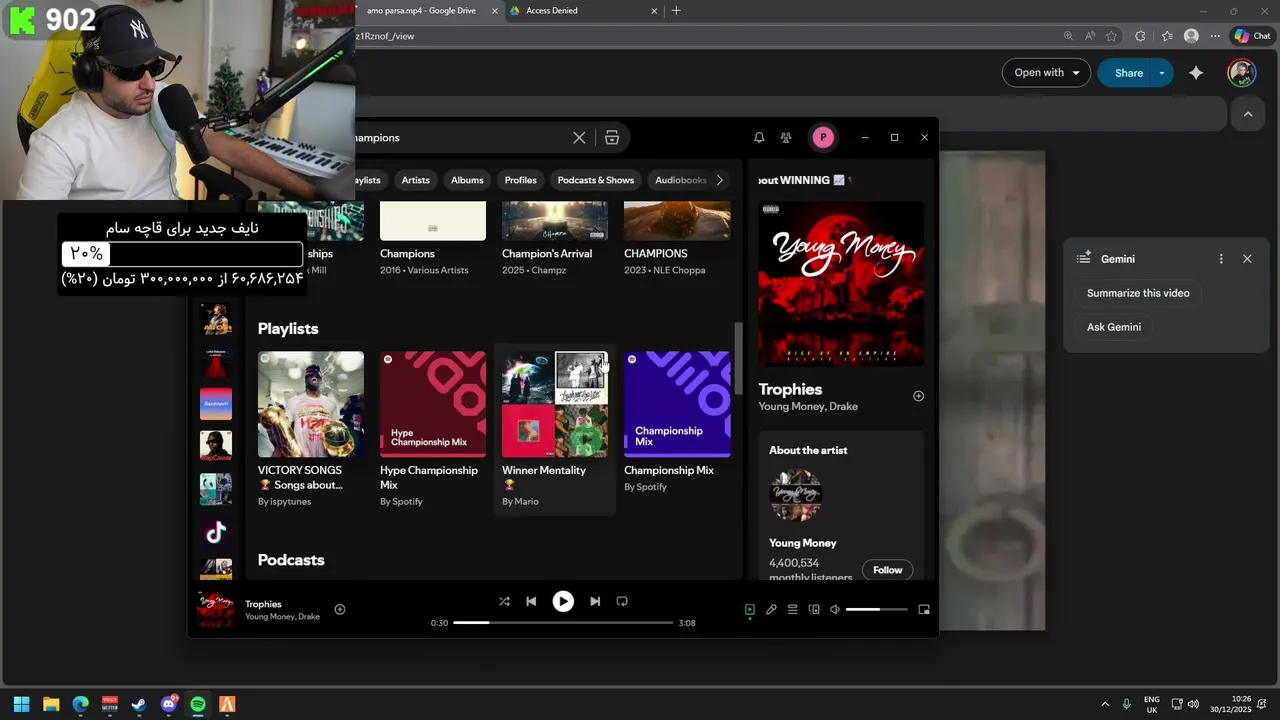Adjust the Spotify volume slider

pos(877,609)
